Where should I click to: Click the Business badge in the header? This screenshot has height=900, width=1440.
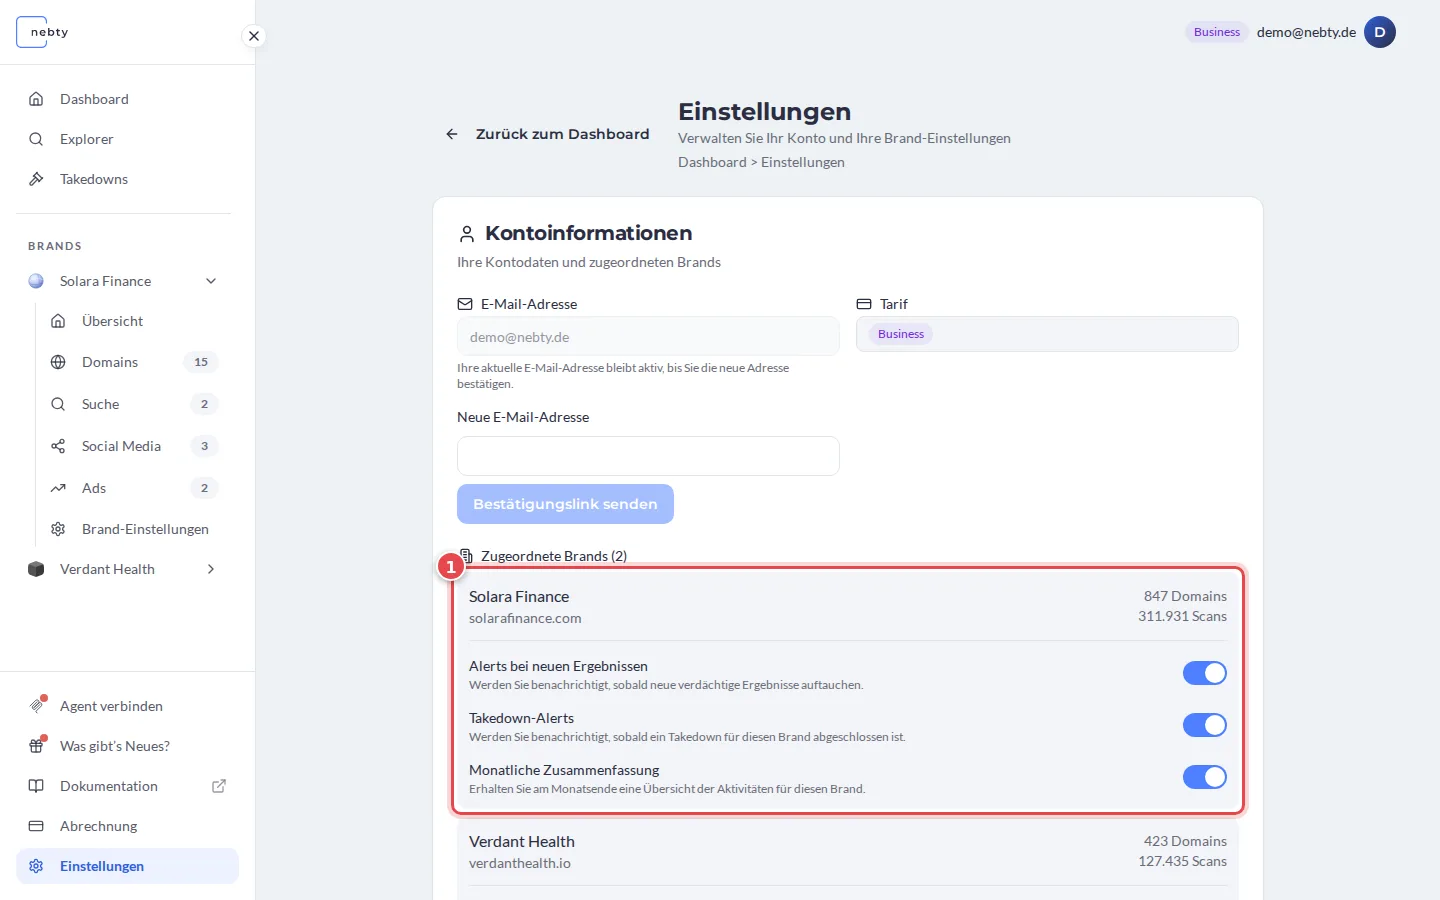click(1217, 32)
